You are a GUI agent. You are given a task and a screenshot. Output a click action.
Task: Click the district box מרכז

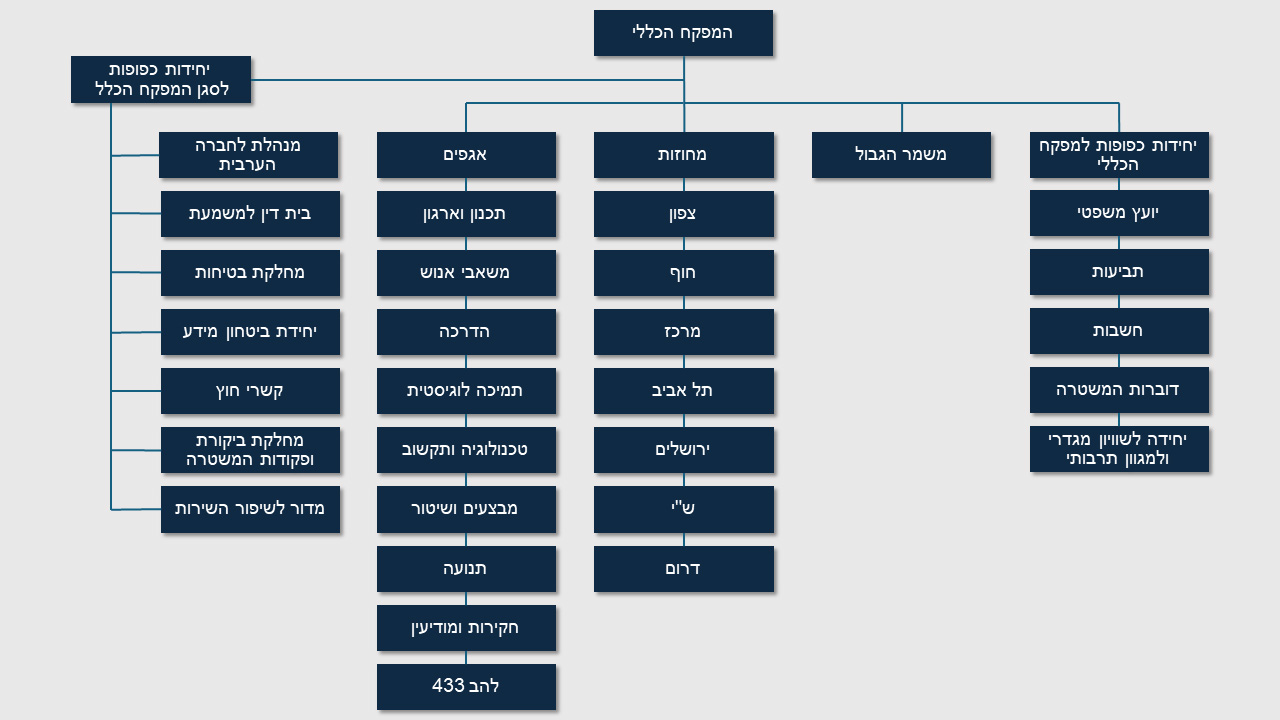[683, 332]
